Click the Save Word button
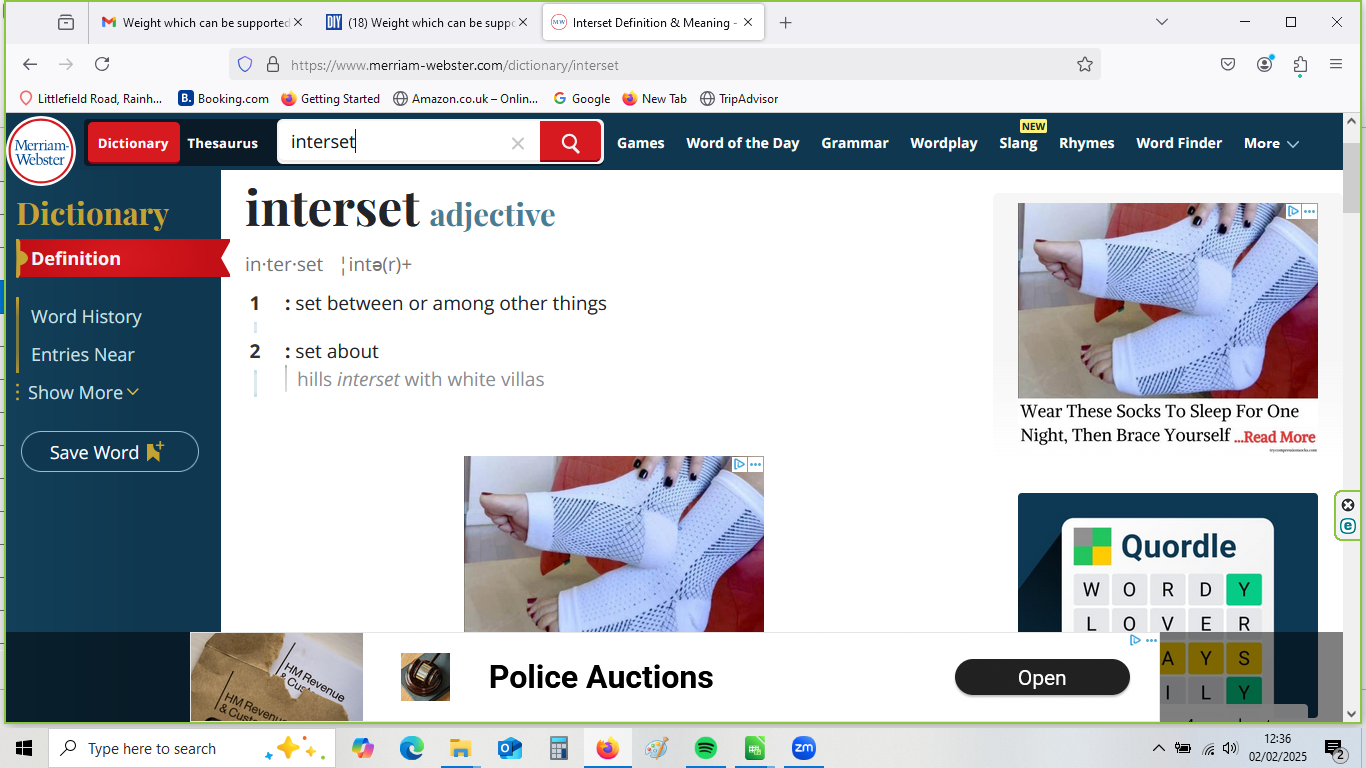Screen dimensions: 1366x768 109,452
